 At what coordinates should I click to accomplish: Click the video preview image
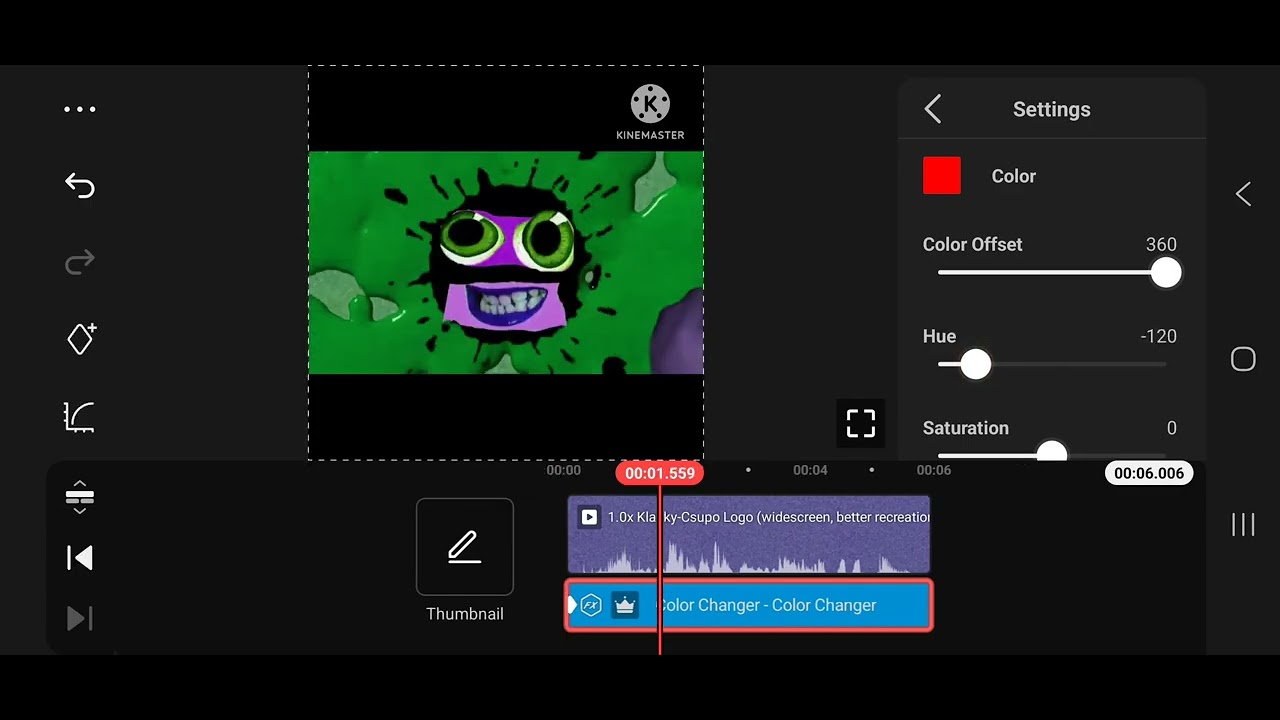point(506,263)
